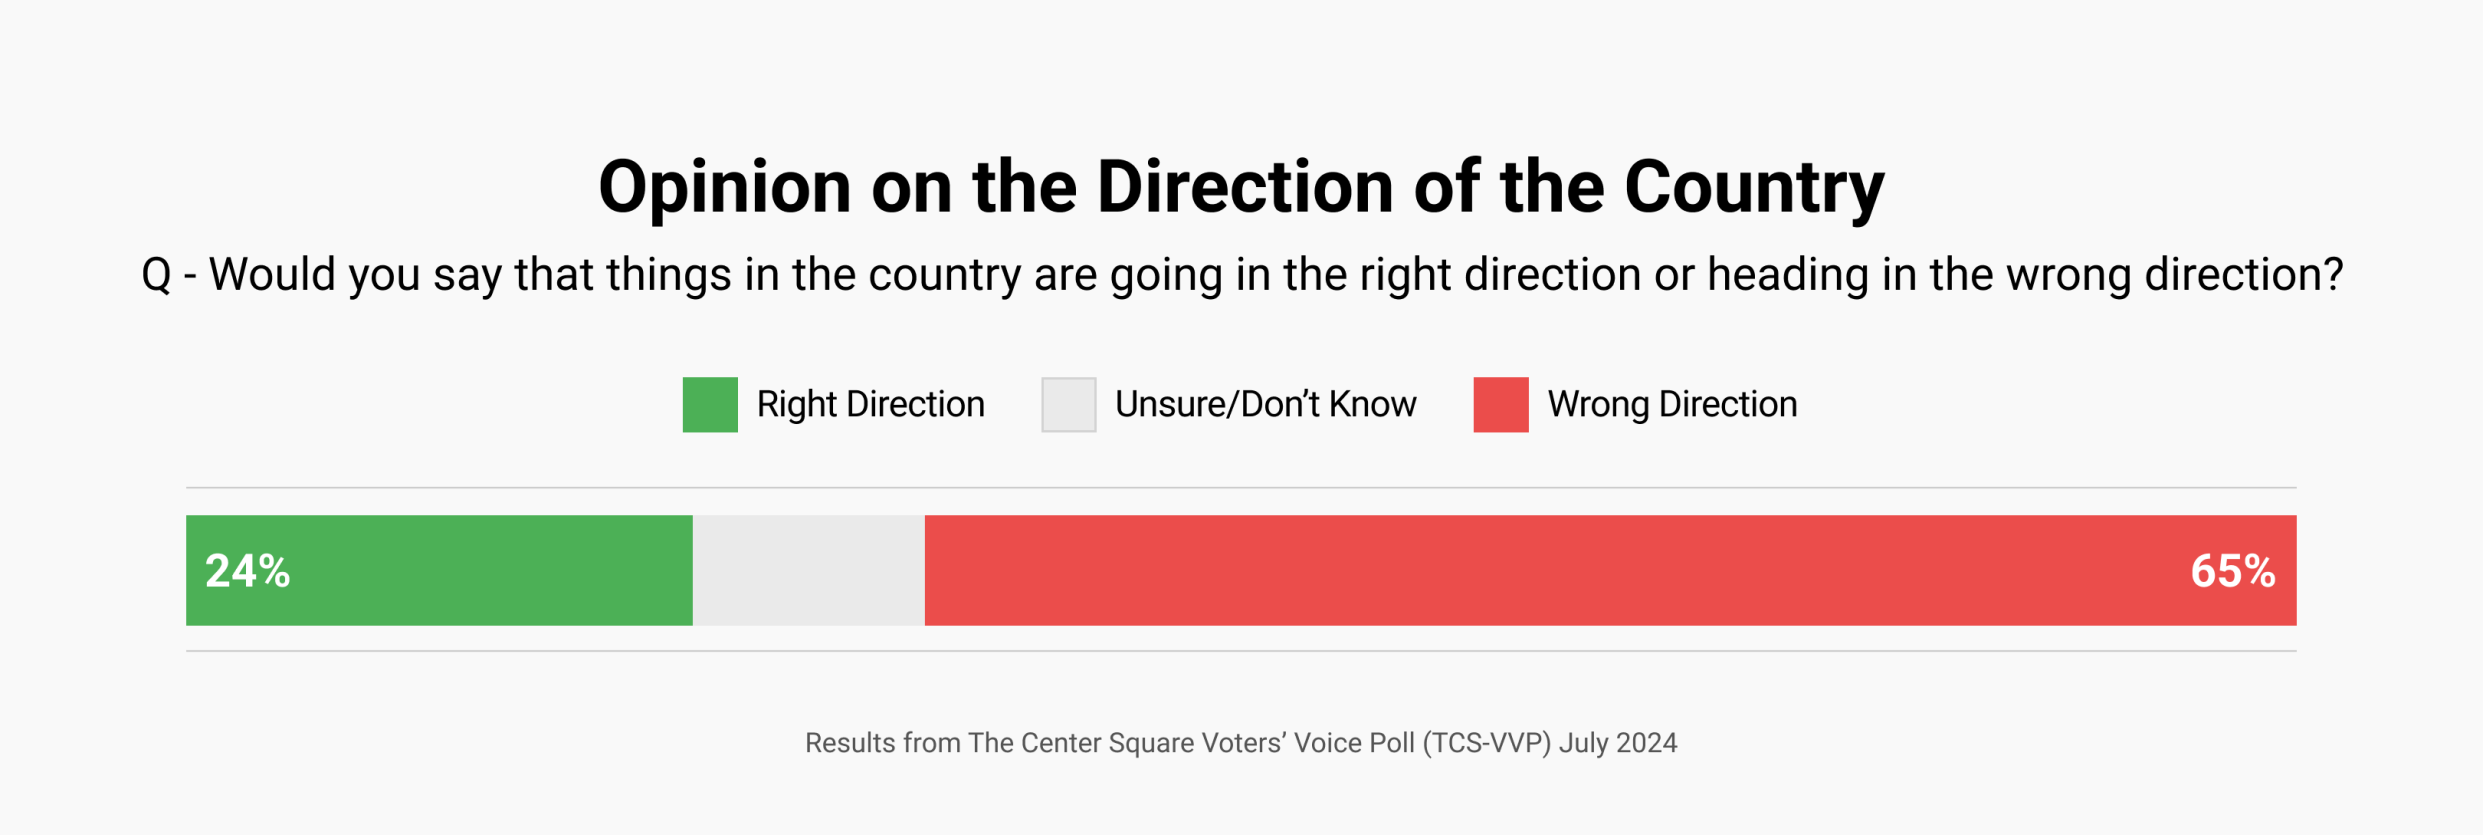The height and width of the screenshot is (835, 2483).
Task: Click the word "Opinion" in the title
Action: tap(724, 188)
